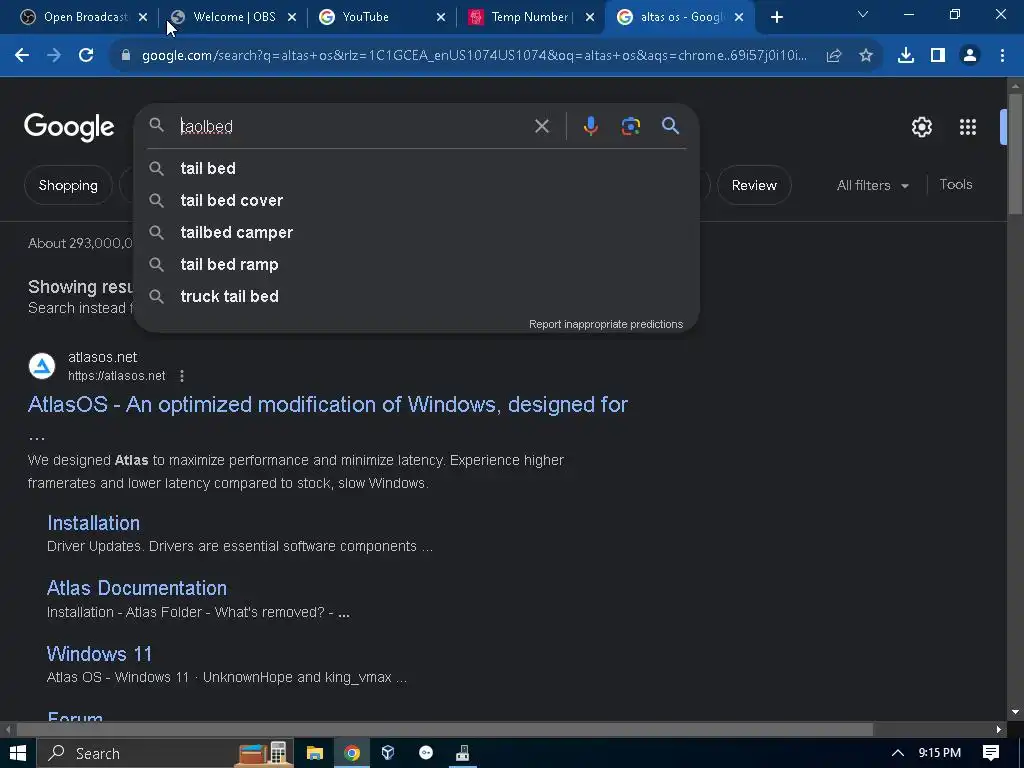The image size is (1024, 768).
Task: Click the atlasos.net site favicon
Action: point(42,366)
